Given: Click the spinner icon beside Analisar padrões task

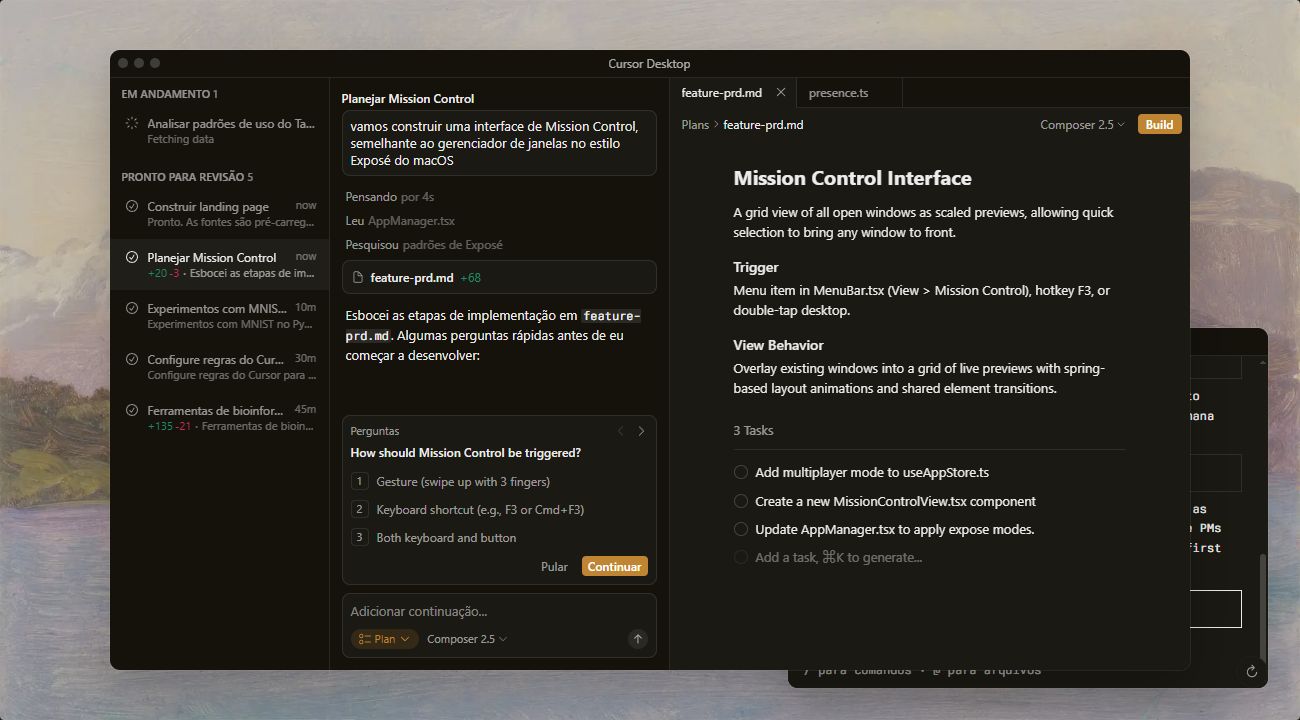Looking at the screenshot, I should [131, 124].
